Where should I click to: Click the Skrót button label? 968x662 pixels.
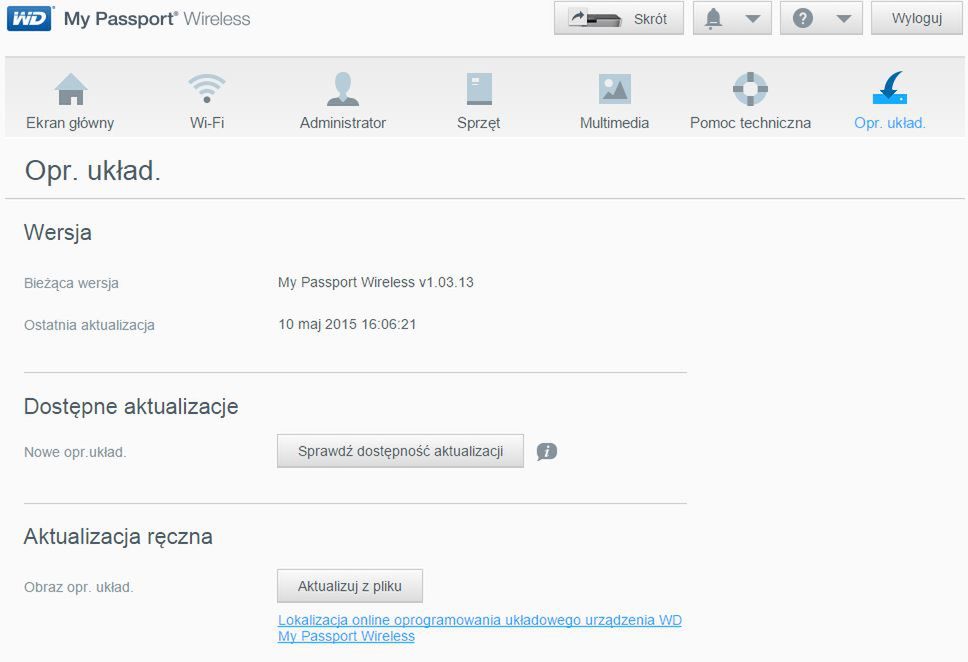(x=650, y=19)
